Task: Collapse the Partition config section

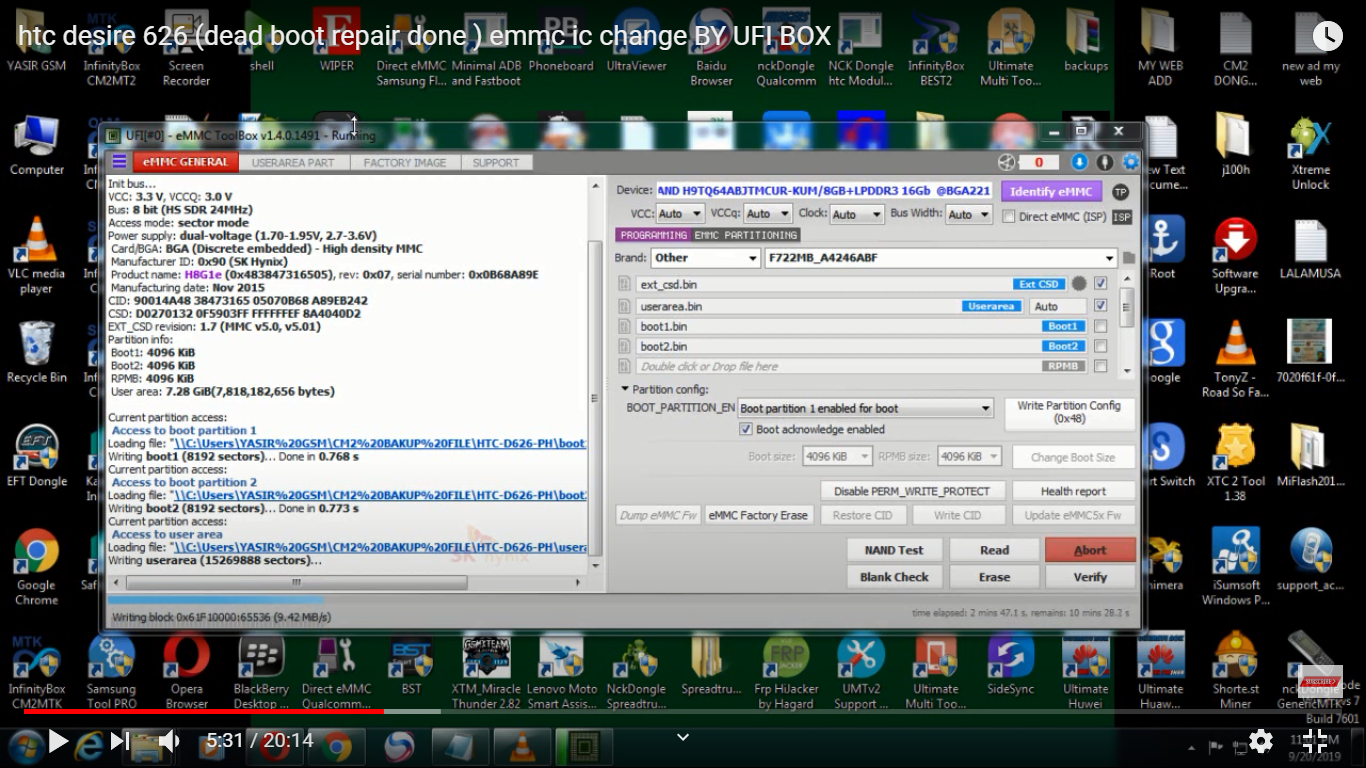Action: coord(625,389)
